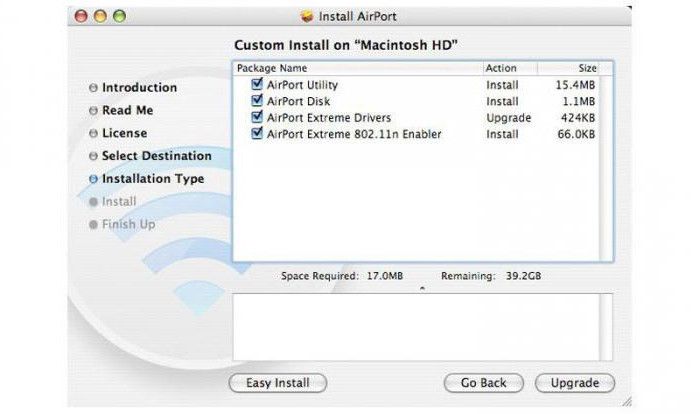Screen dimensions: 700x414
Task: Minimize the Install AirPort window
Action: [100, 17]
